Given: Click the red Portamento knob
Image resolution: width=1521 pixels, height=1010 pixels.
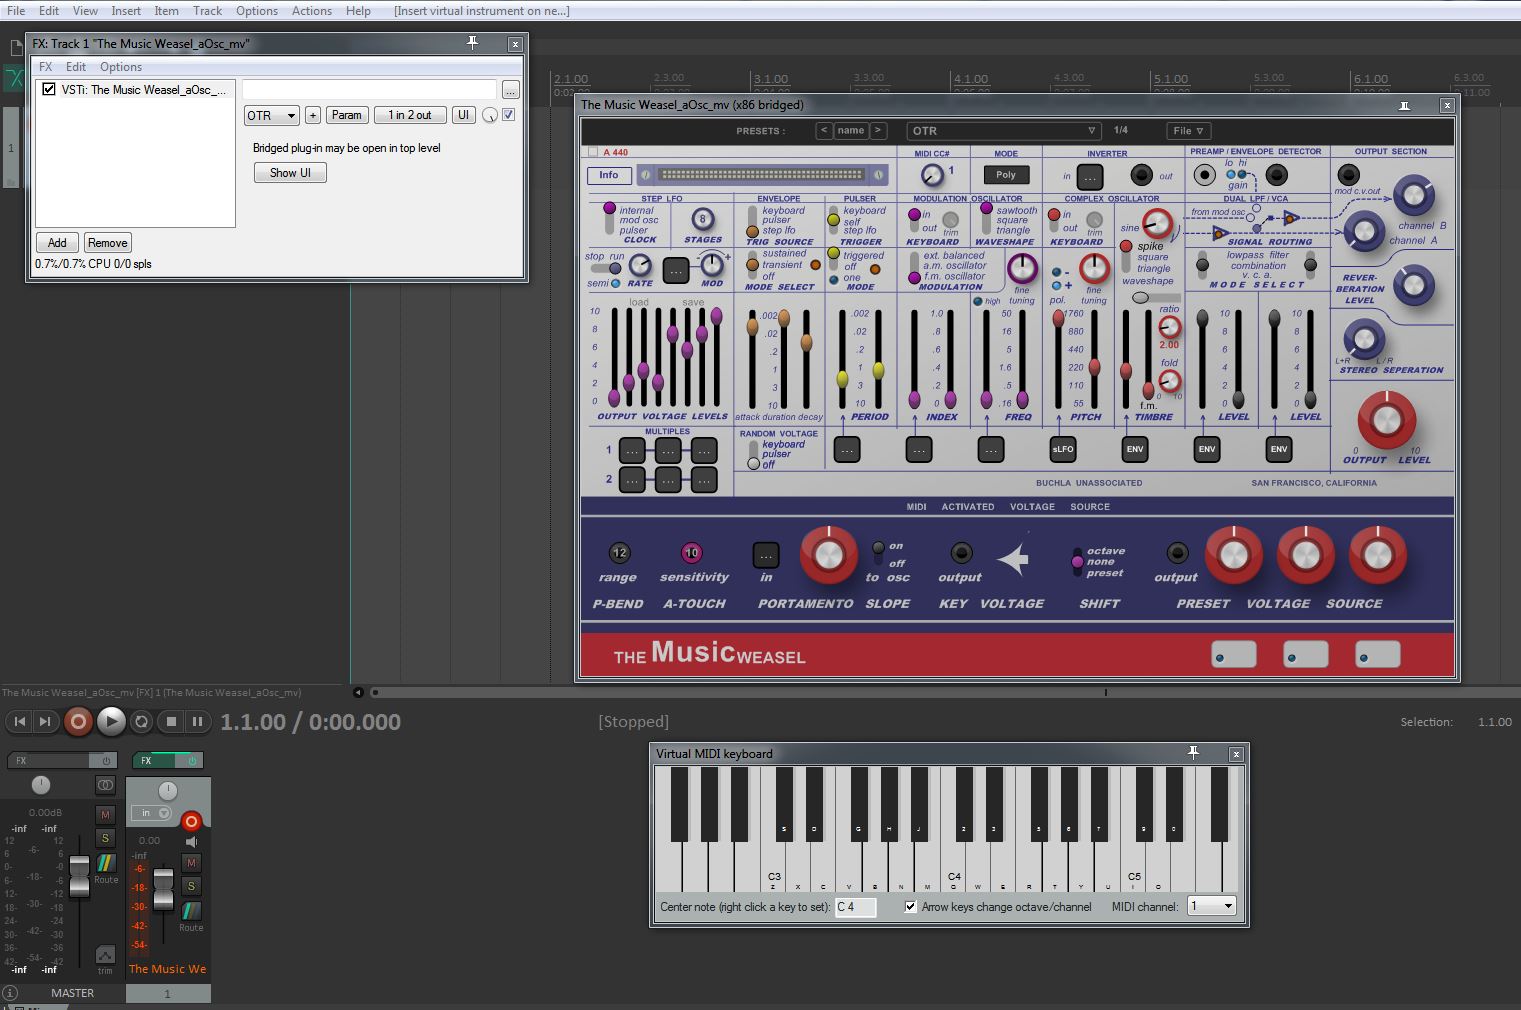Looking at the screenshot, I should click(x=828, y=555).
